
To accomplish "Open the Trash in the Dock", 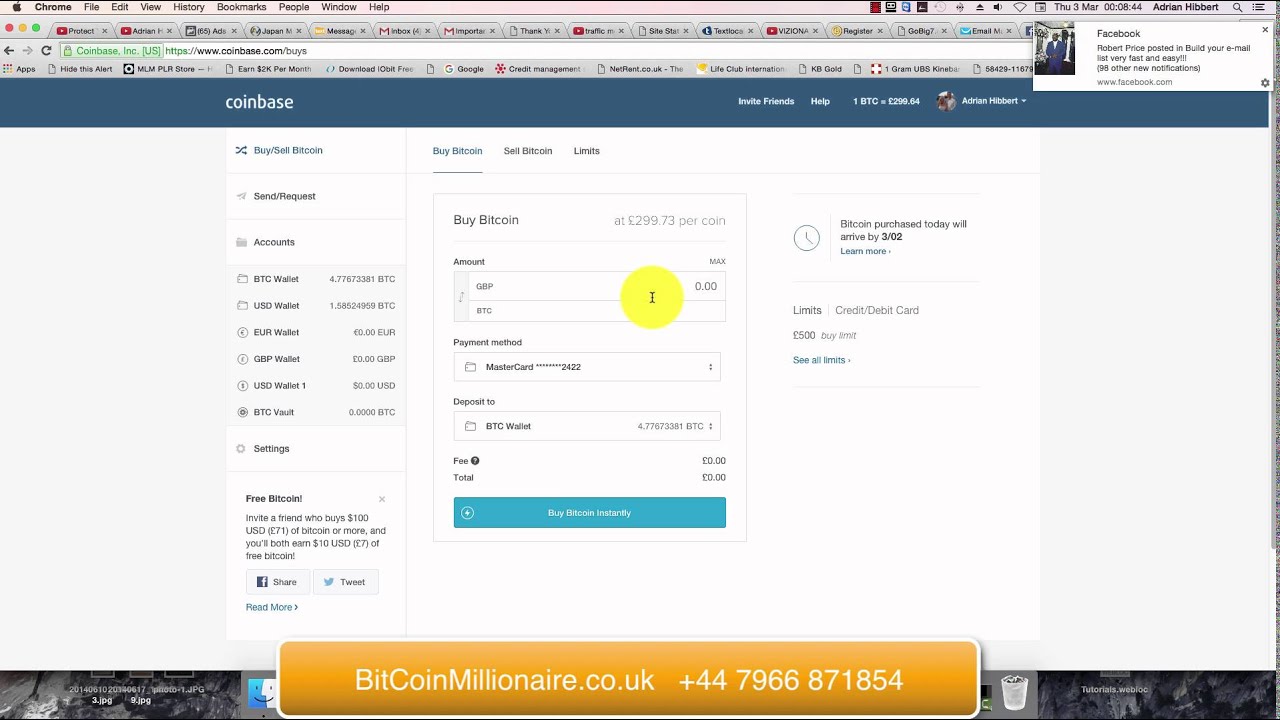I will pos(1014,692).
